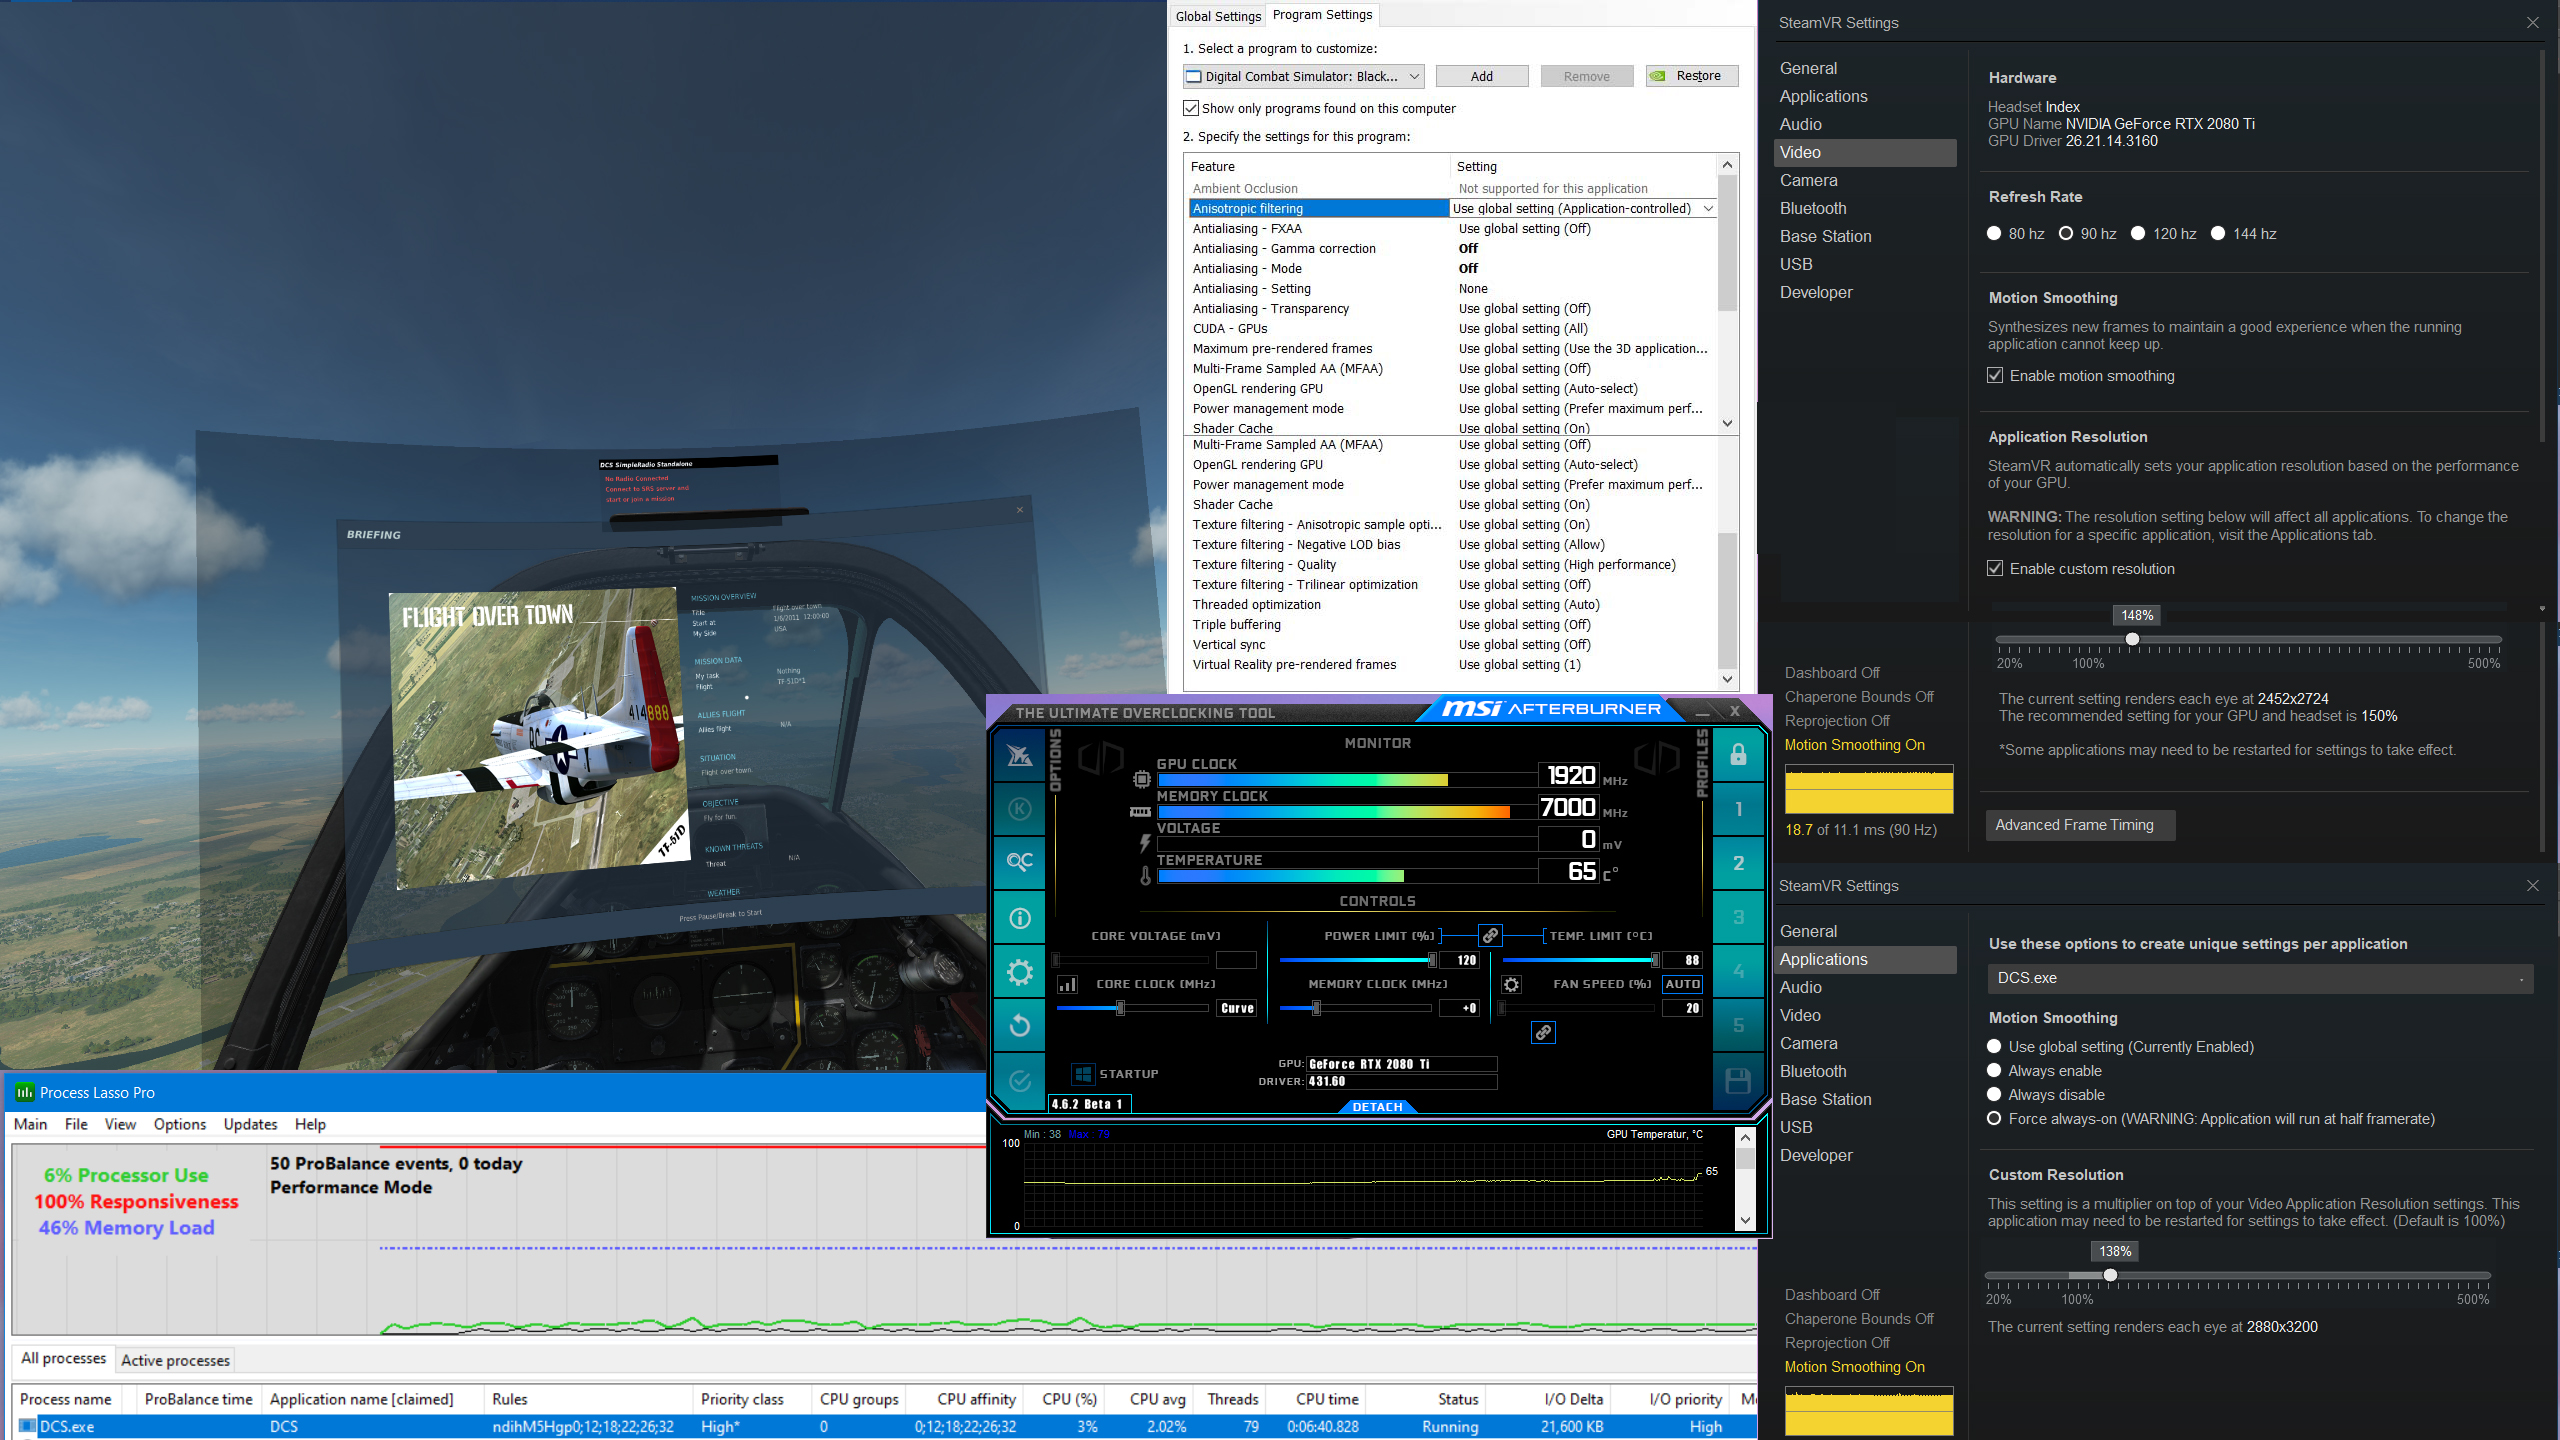This screenshot has width=2560, height=1440.
Task: Click Afterburner graph scroll-up arrow
Action: point(1745,1138)
